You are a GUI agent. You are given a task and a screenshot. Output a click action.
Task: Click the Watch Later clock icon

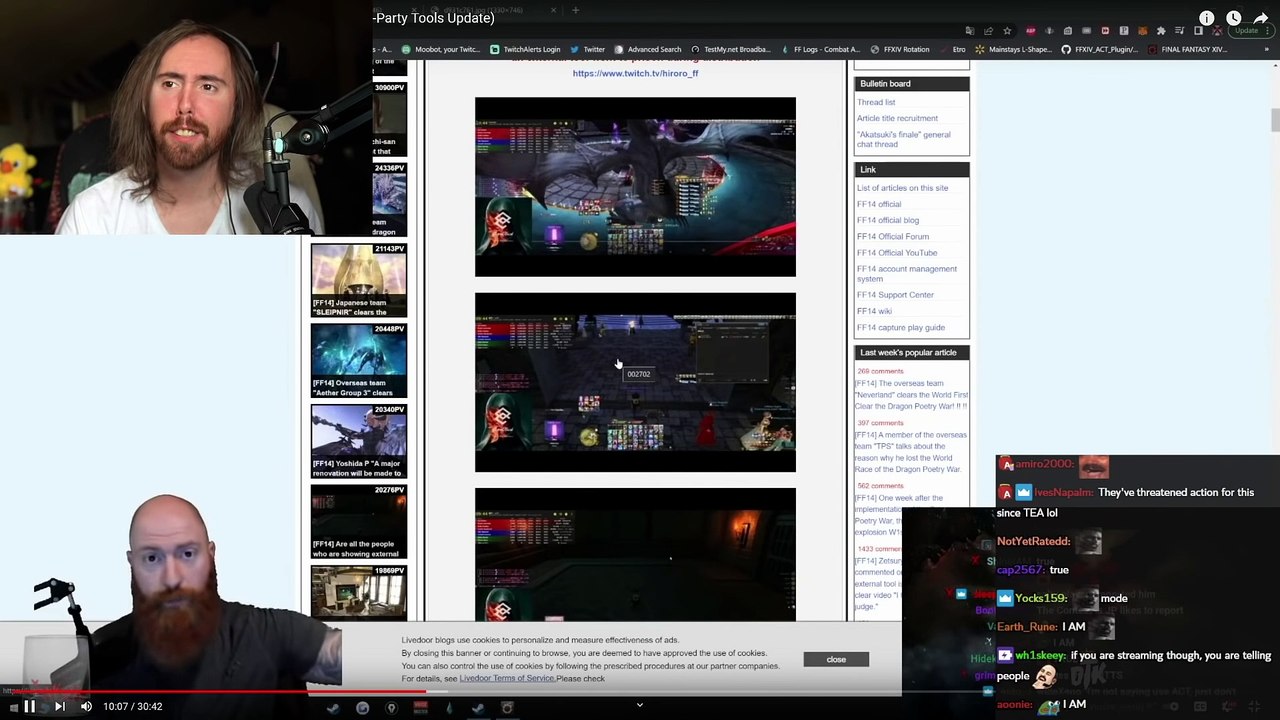[1234, 18]
